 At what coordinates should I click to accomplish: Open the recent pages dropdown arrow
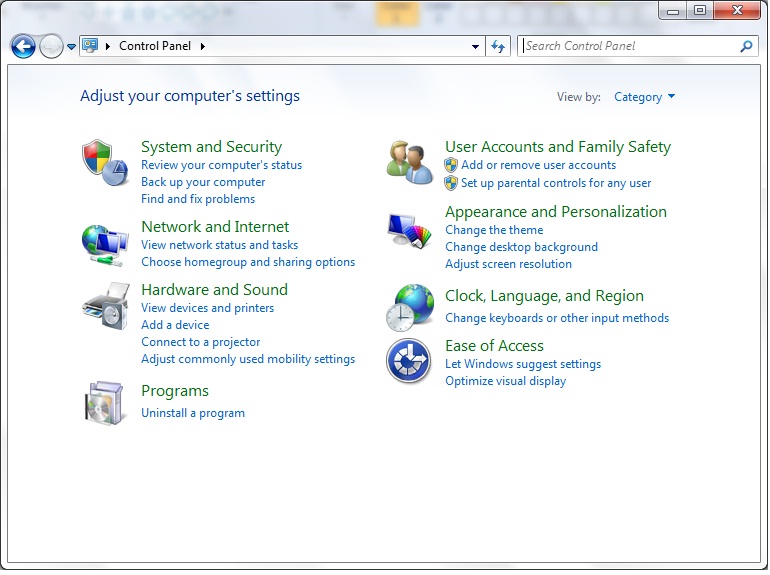point(71,47)
